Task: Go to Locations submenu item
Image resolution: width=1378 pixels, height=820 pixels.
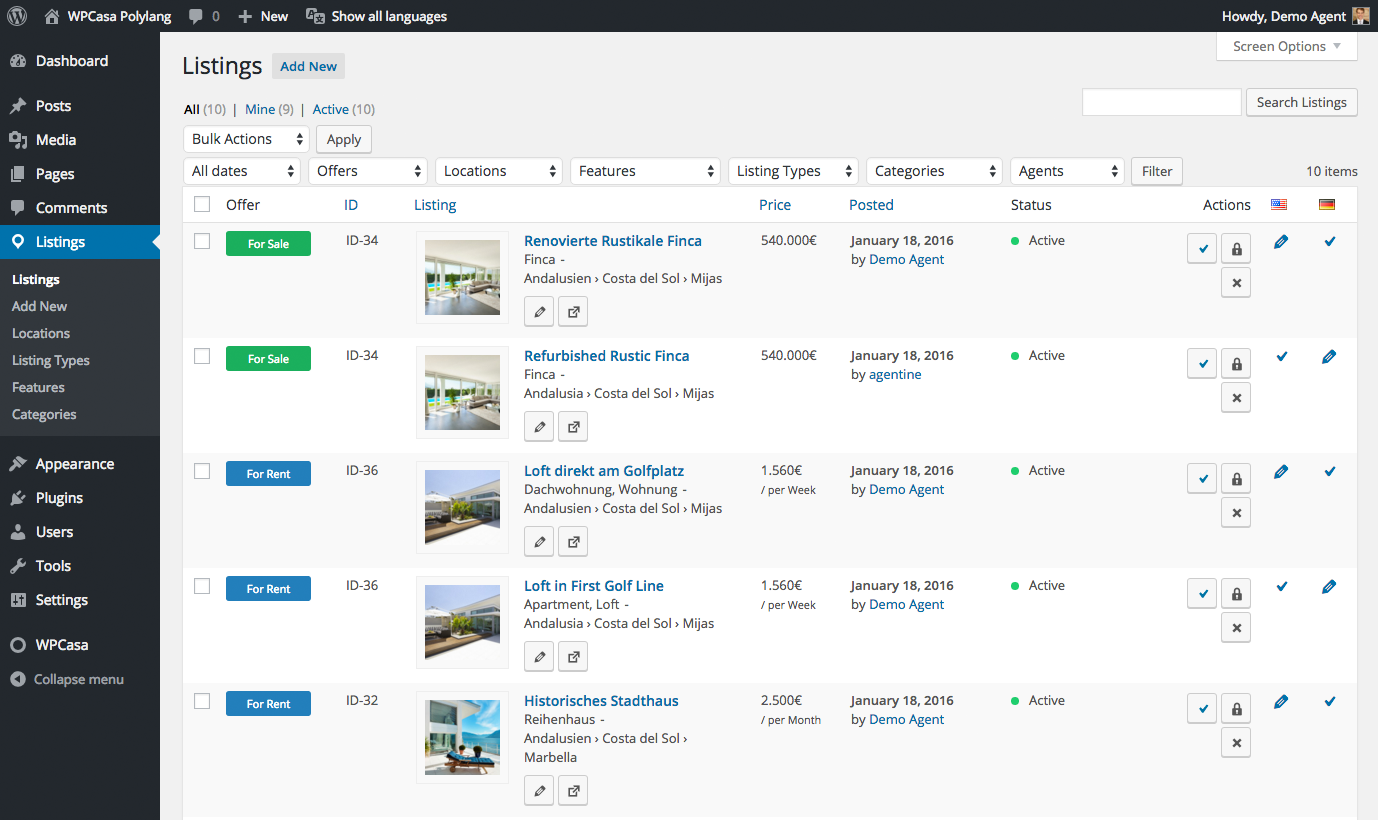Action: click(41, 333)
